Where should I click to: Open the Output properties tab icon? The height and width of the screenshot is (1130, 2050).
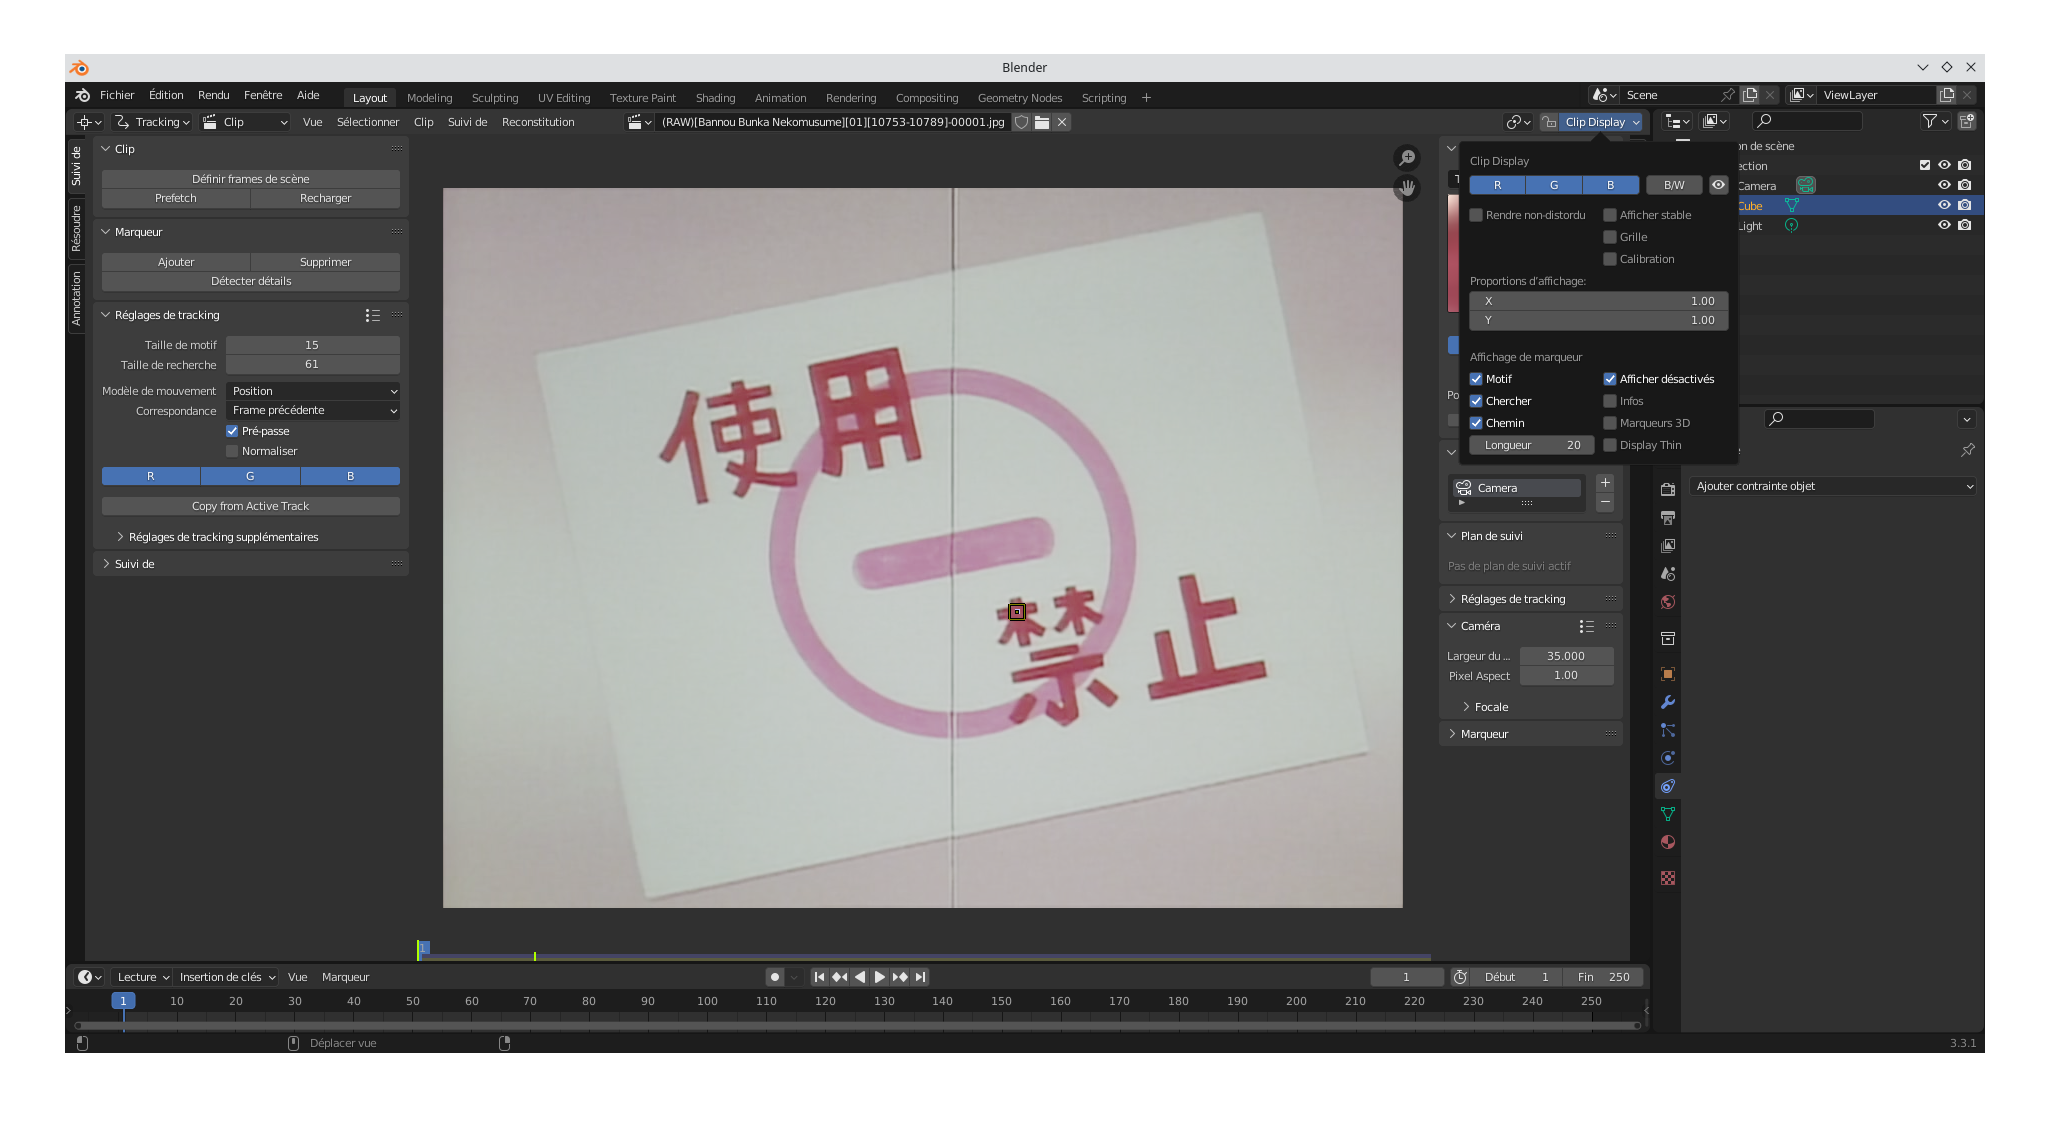(x=1667, y=517)
